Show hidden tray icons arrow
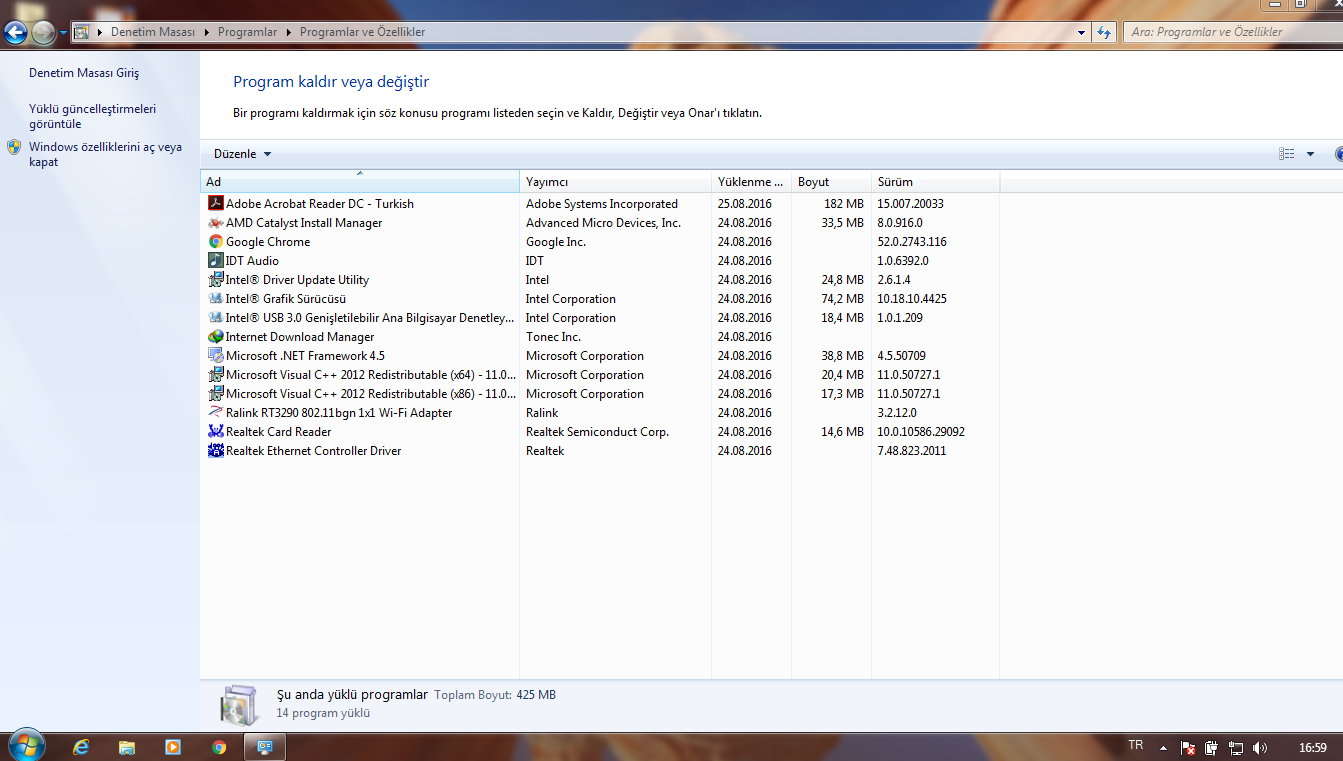Image resolution: width=1343 pixels, height=761 pixels. (1163, 747)
